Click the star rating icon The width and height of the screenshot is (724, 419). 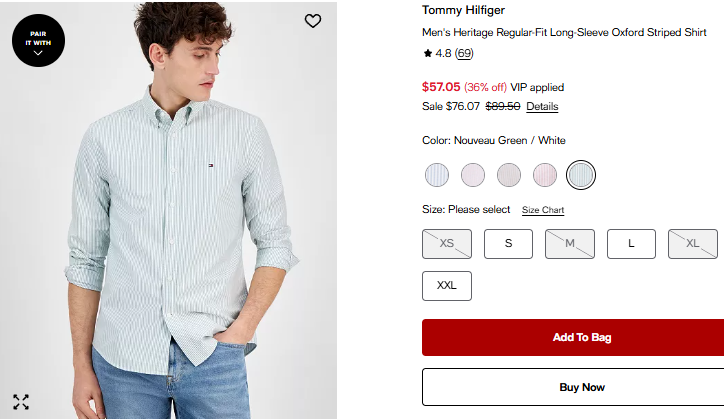click(x=428, y=54)
